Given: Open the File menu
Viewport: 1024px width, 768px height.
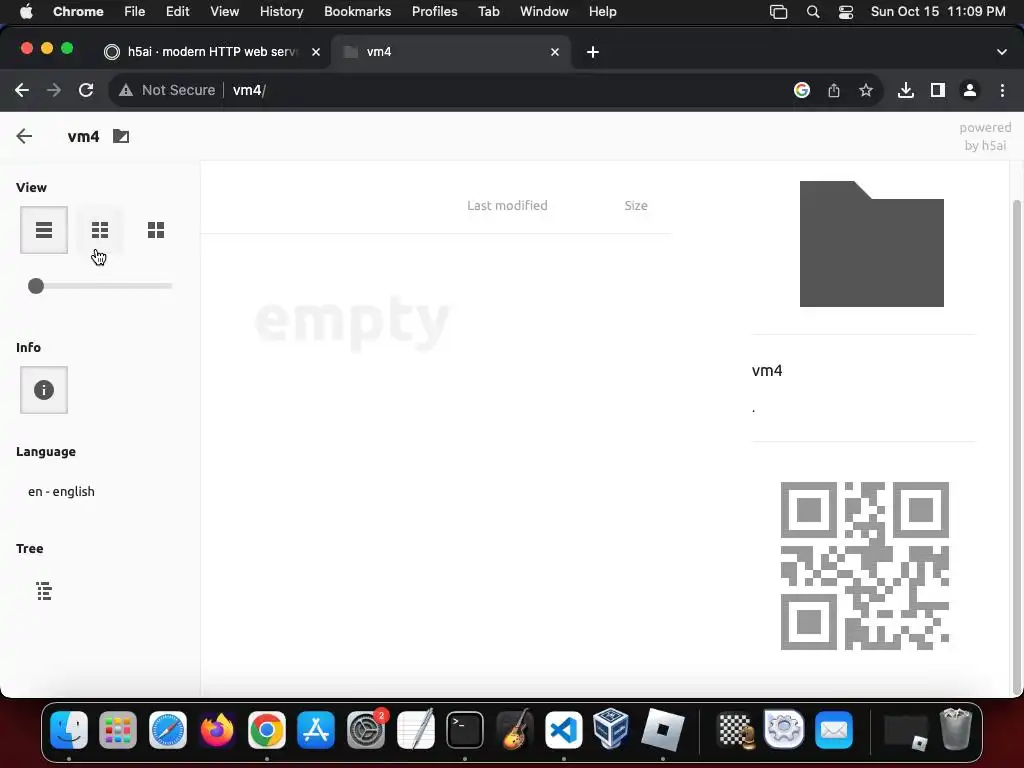Looking at the screenshot, I should pos(135,11).
